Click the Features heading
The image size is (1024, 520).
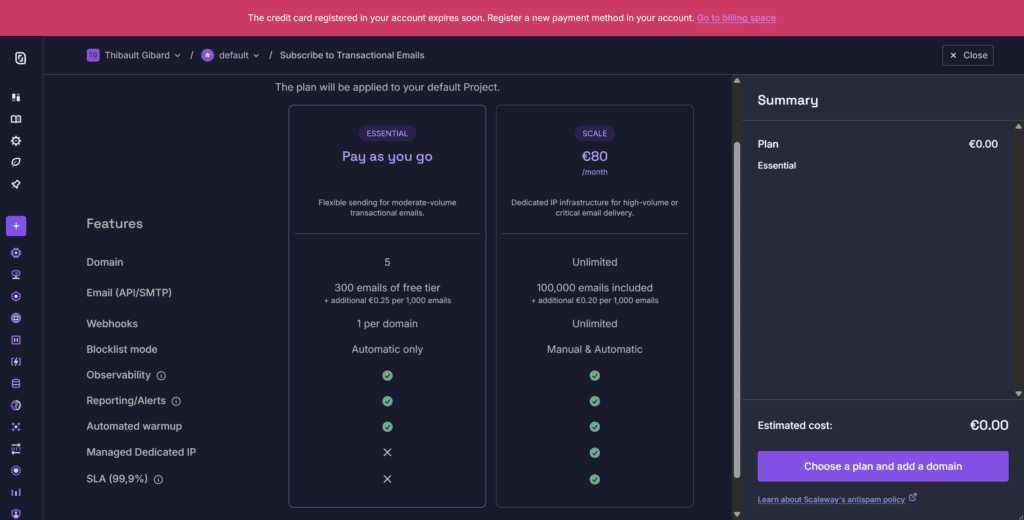(x=114, y=223)
